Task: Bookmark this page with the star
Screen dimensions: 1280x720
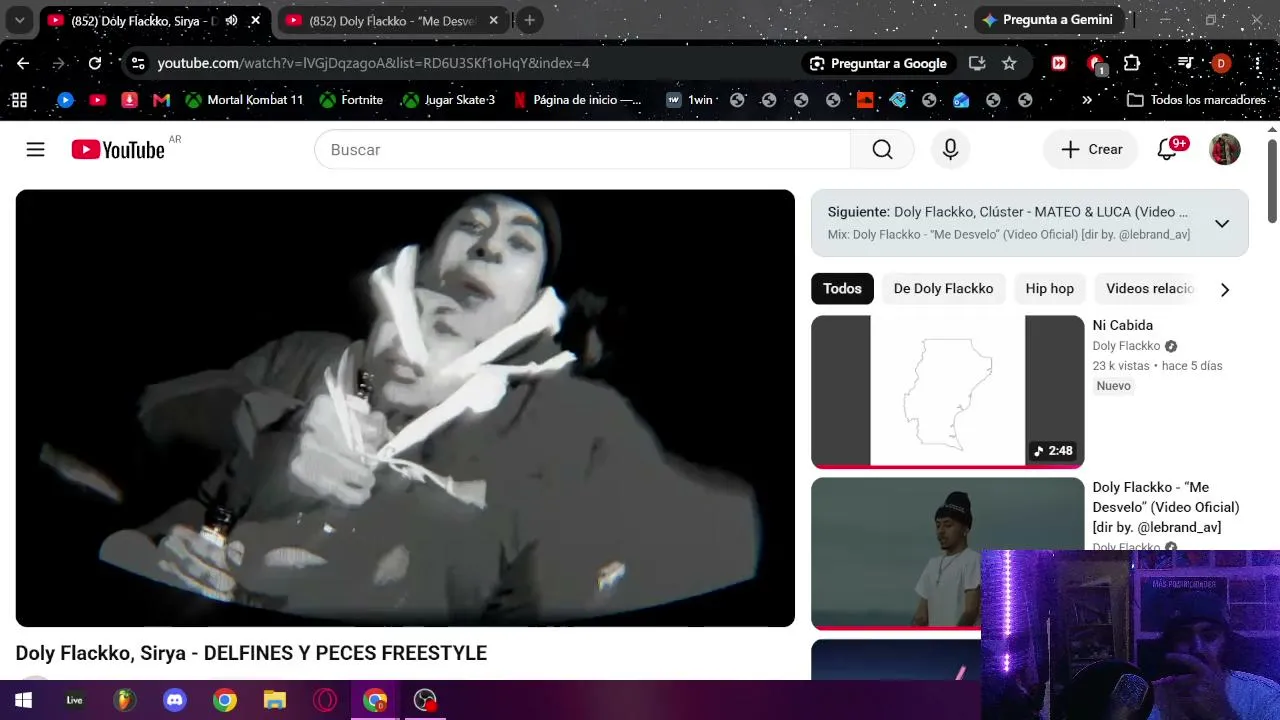Action: 1009,63
